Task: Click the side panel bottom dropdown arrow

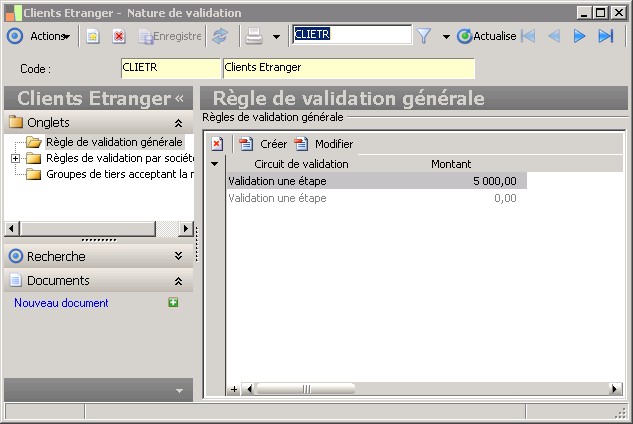Action: (x=180, y=391)
